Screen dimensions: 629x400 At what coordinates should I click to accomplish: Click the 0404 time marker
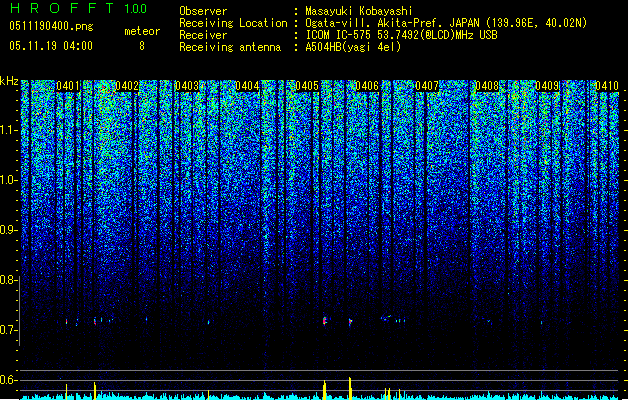tap(247, 86)
